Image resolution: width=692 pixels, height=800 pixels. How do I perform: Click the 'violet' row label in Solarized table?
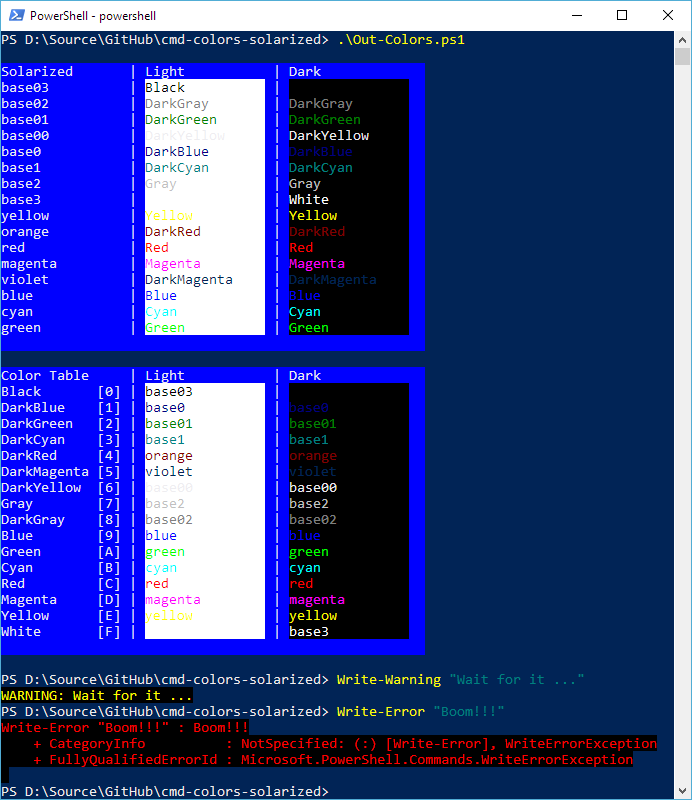25,280
